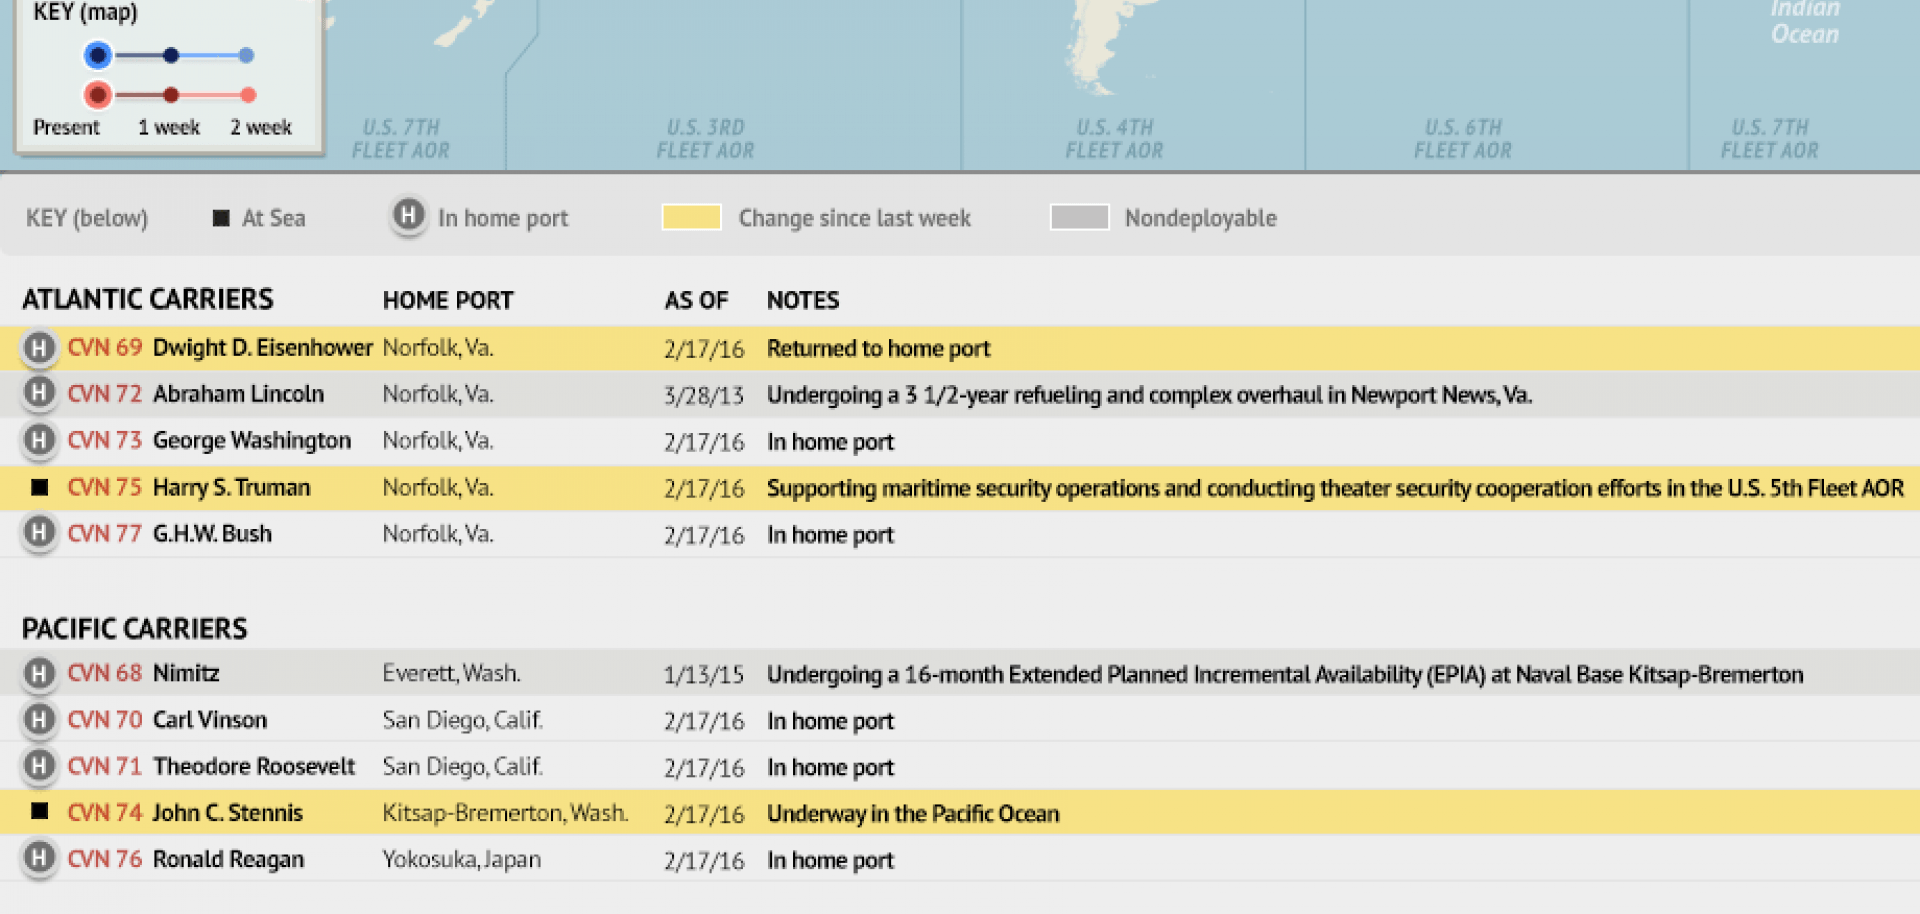Image resolution: width=1920 pixels, height=914 pixels.
Task: Select CVN 68 hull number
Action: (105, 673)
